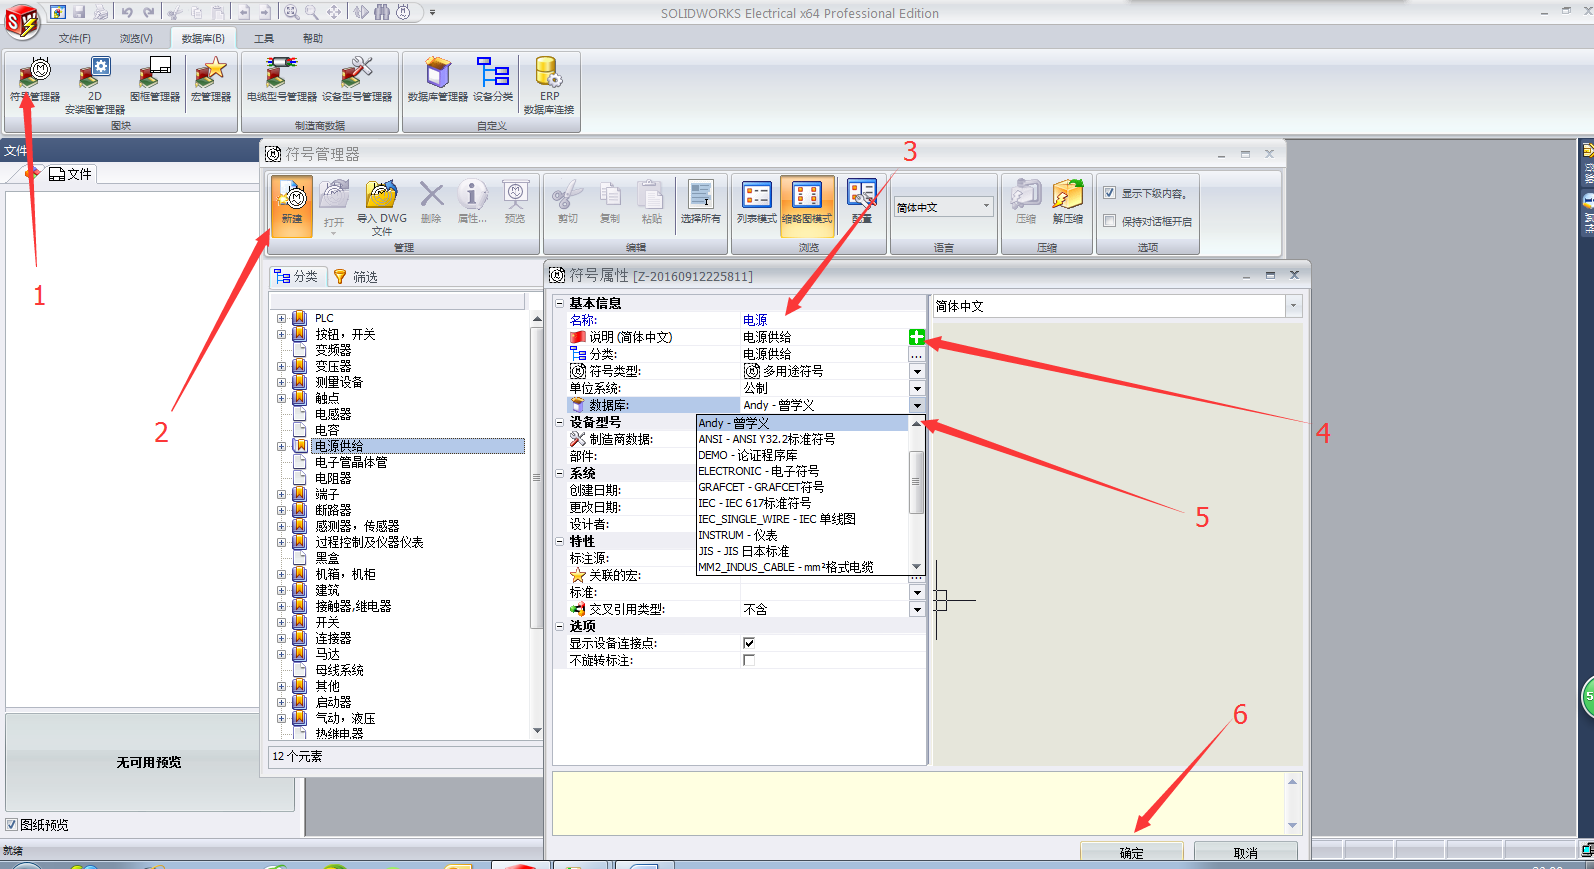Viewport: 1594px width, 869px height.
Task: Switch to the 筛选 filter tab
Action: coord(355,276)
